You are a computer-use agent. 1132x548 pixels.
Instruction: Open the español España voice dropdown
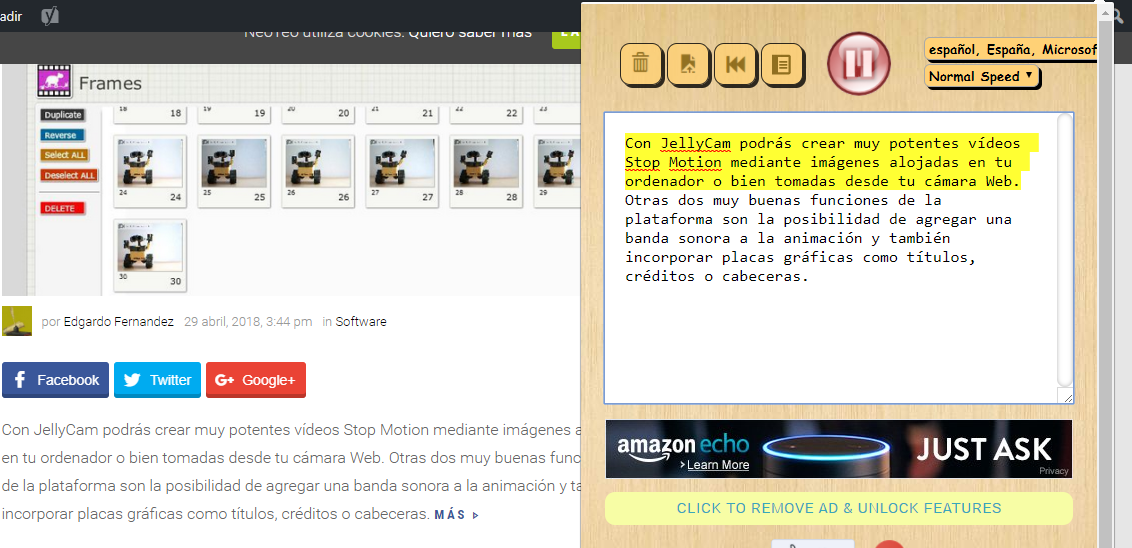point(1011,50)
